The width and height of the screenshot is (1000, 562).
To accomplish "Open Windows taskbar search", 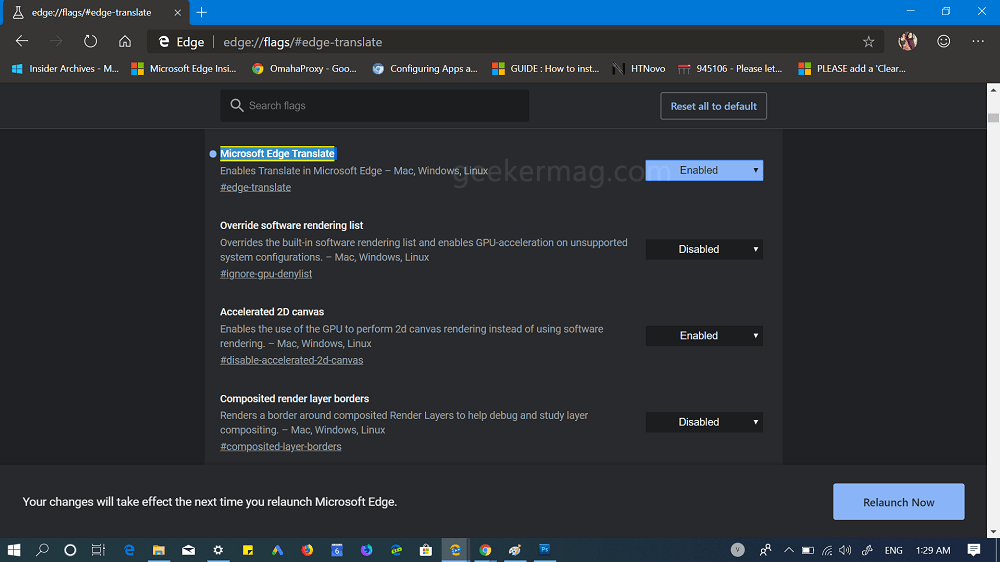I will point(42,550).
